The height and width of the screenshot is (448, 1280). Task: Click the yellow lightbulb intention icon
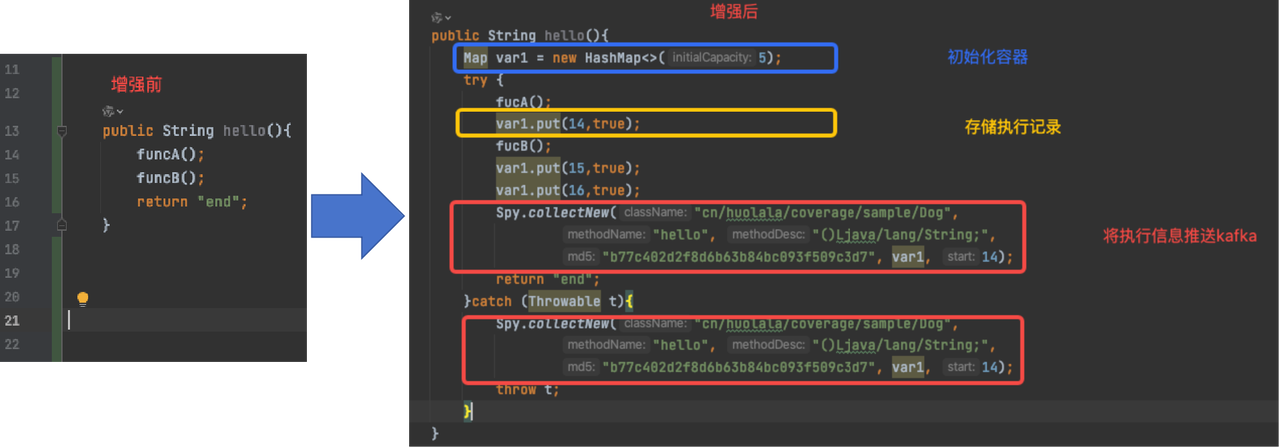click(x=83, y=298)
